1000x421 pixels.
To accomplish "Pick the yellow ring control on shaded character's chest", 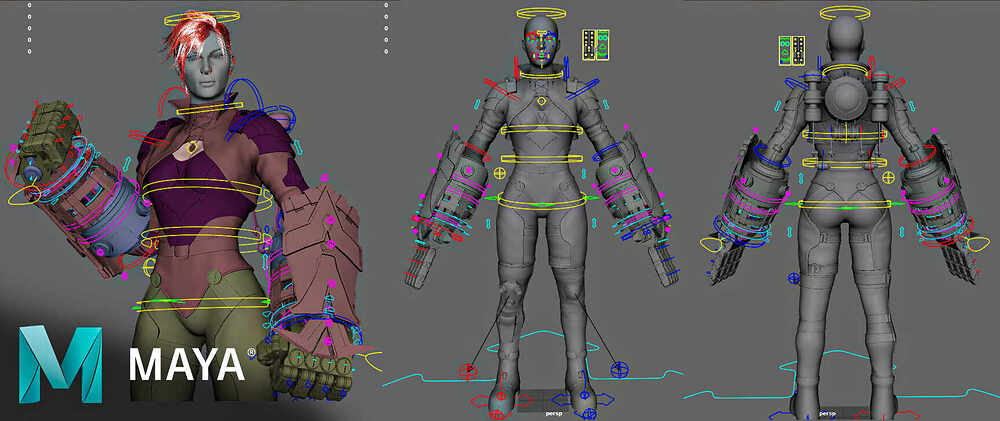I will 191,149.
